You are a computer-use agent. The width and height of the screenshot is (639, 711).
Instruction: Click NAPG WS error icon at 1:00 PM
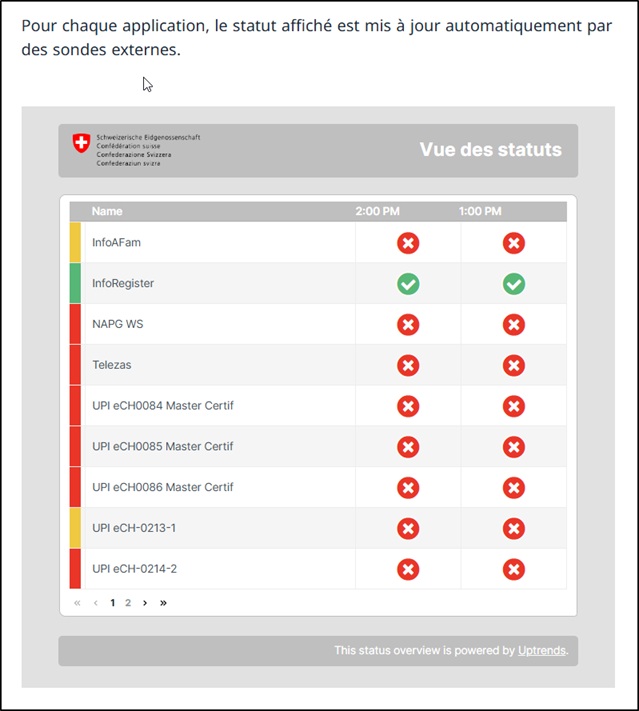coord(514,325)
